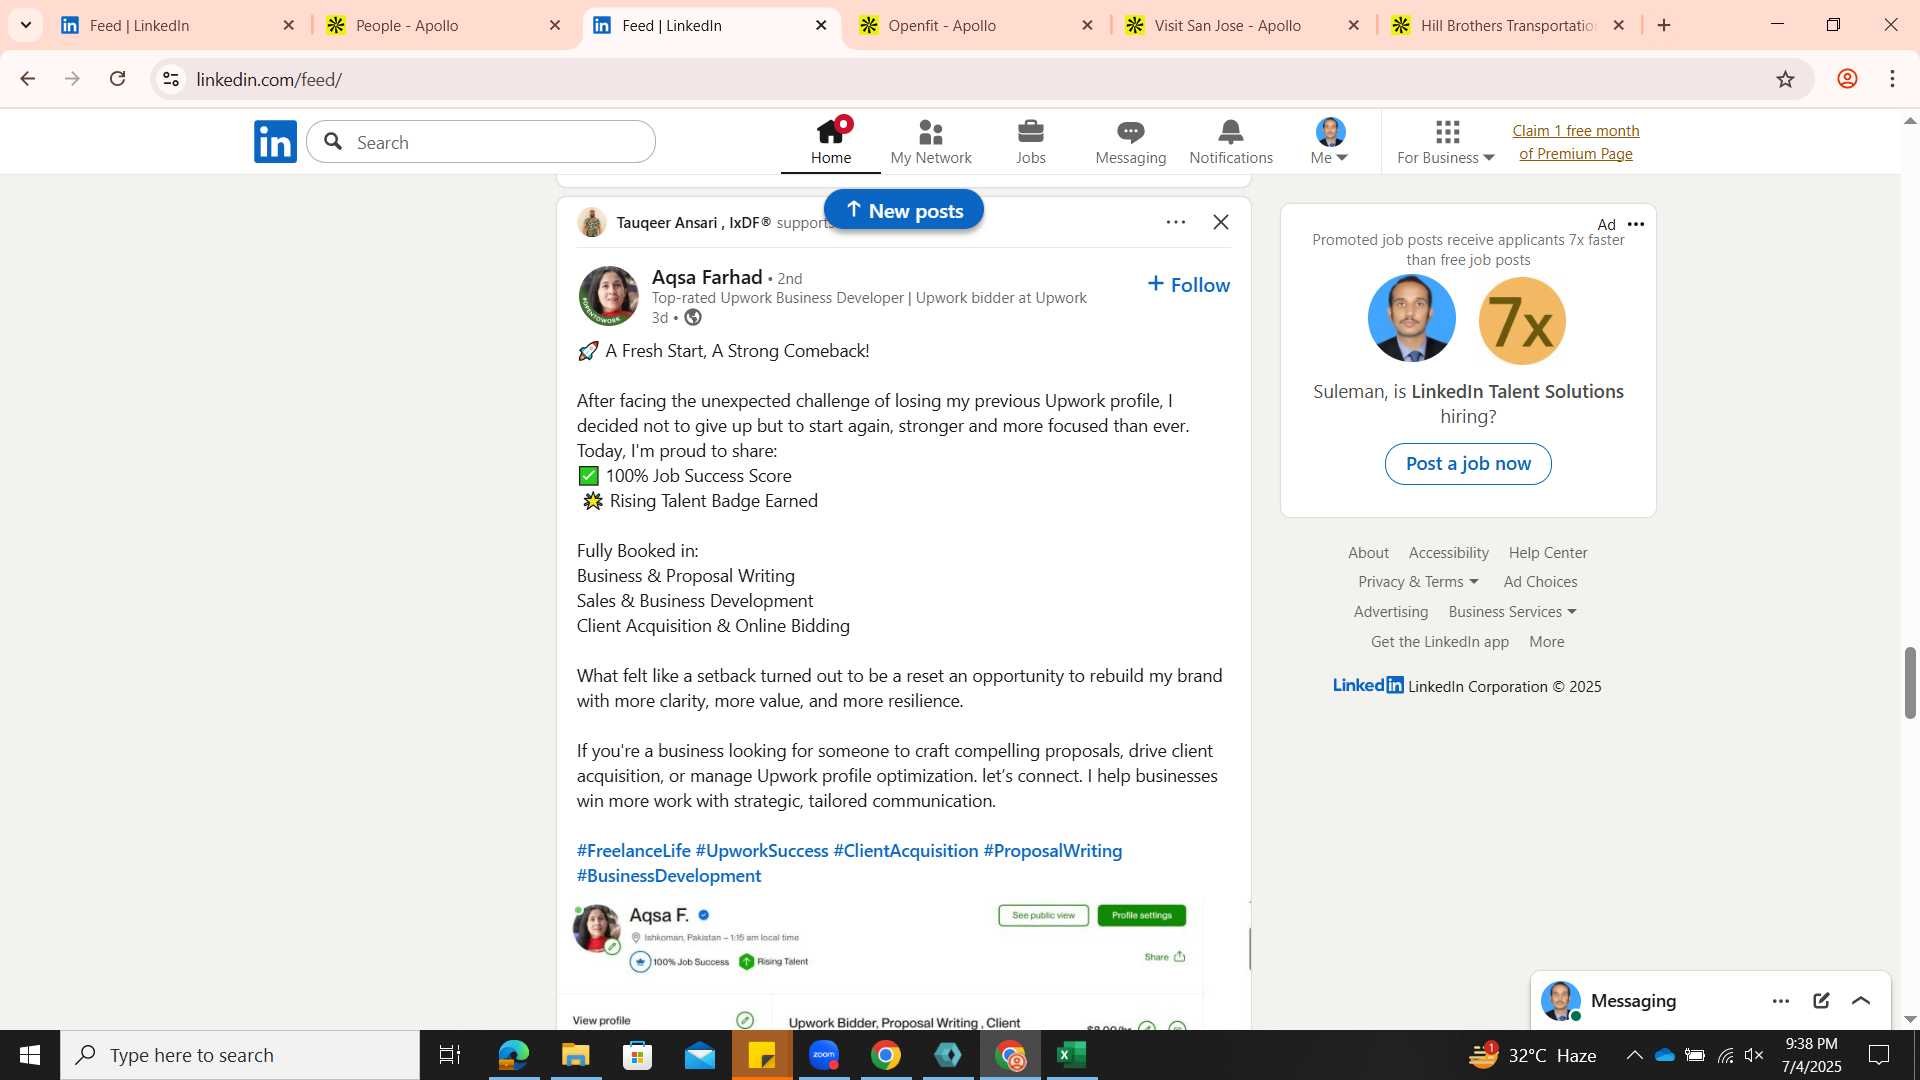1920x1080 pixels.
Task: Open File Explorer from the taskbar
Action: [575, 1055]
